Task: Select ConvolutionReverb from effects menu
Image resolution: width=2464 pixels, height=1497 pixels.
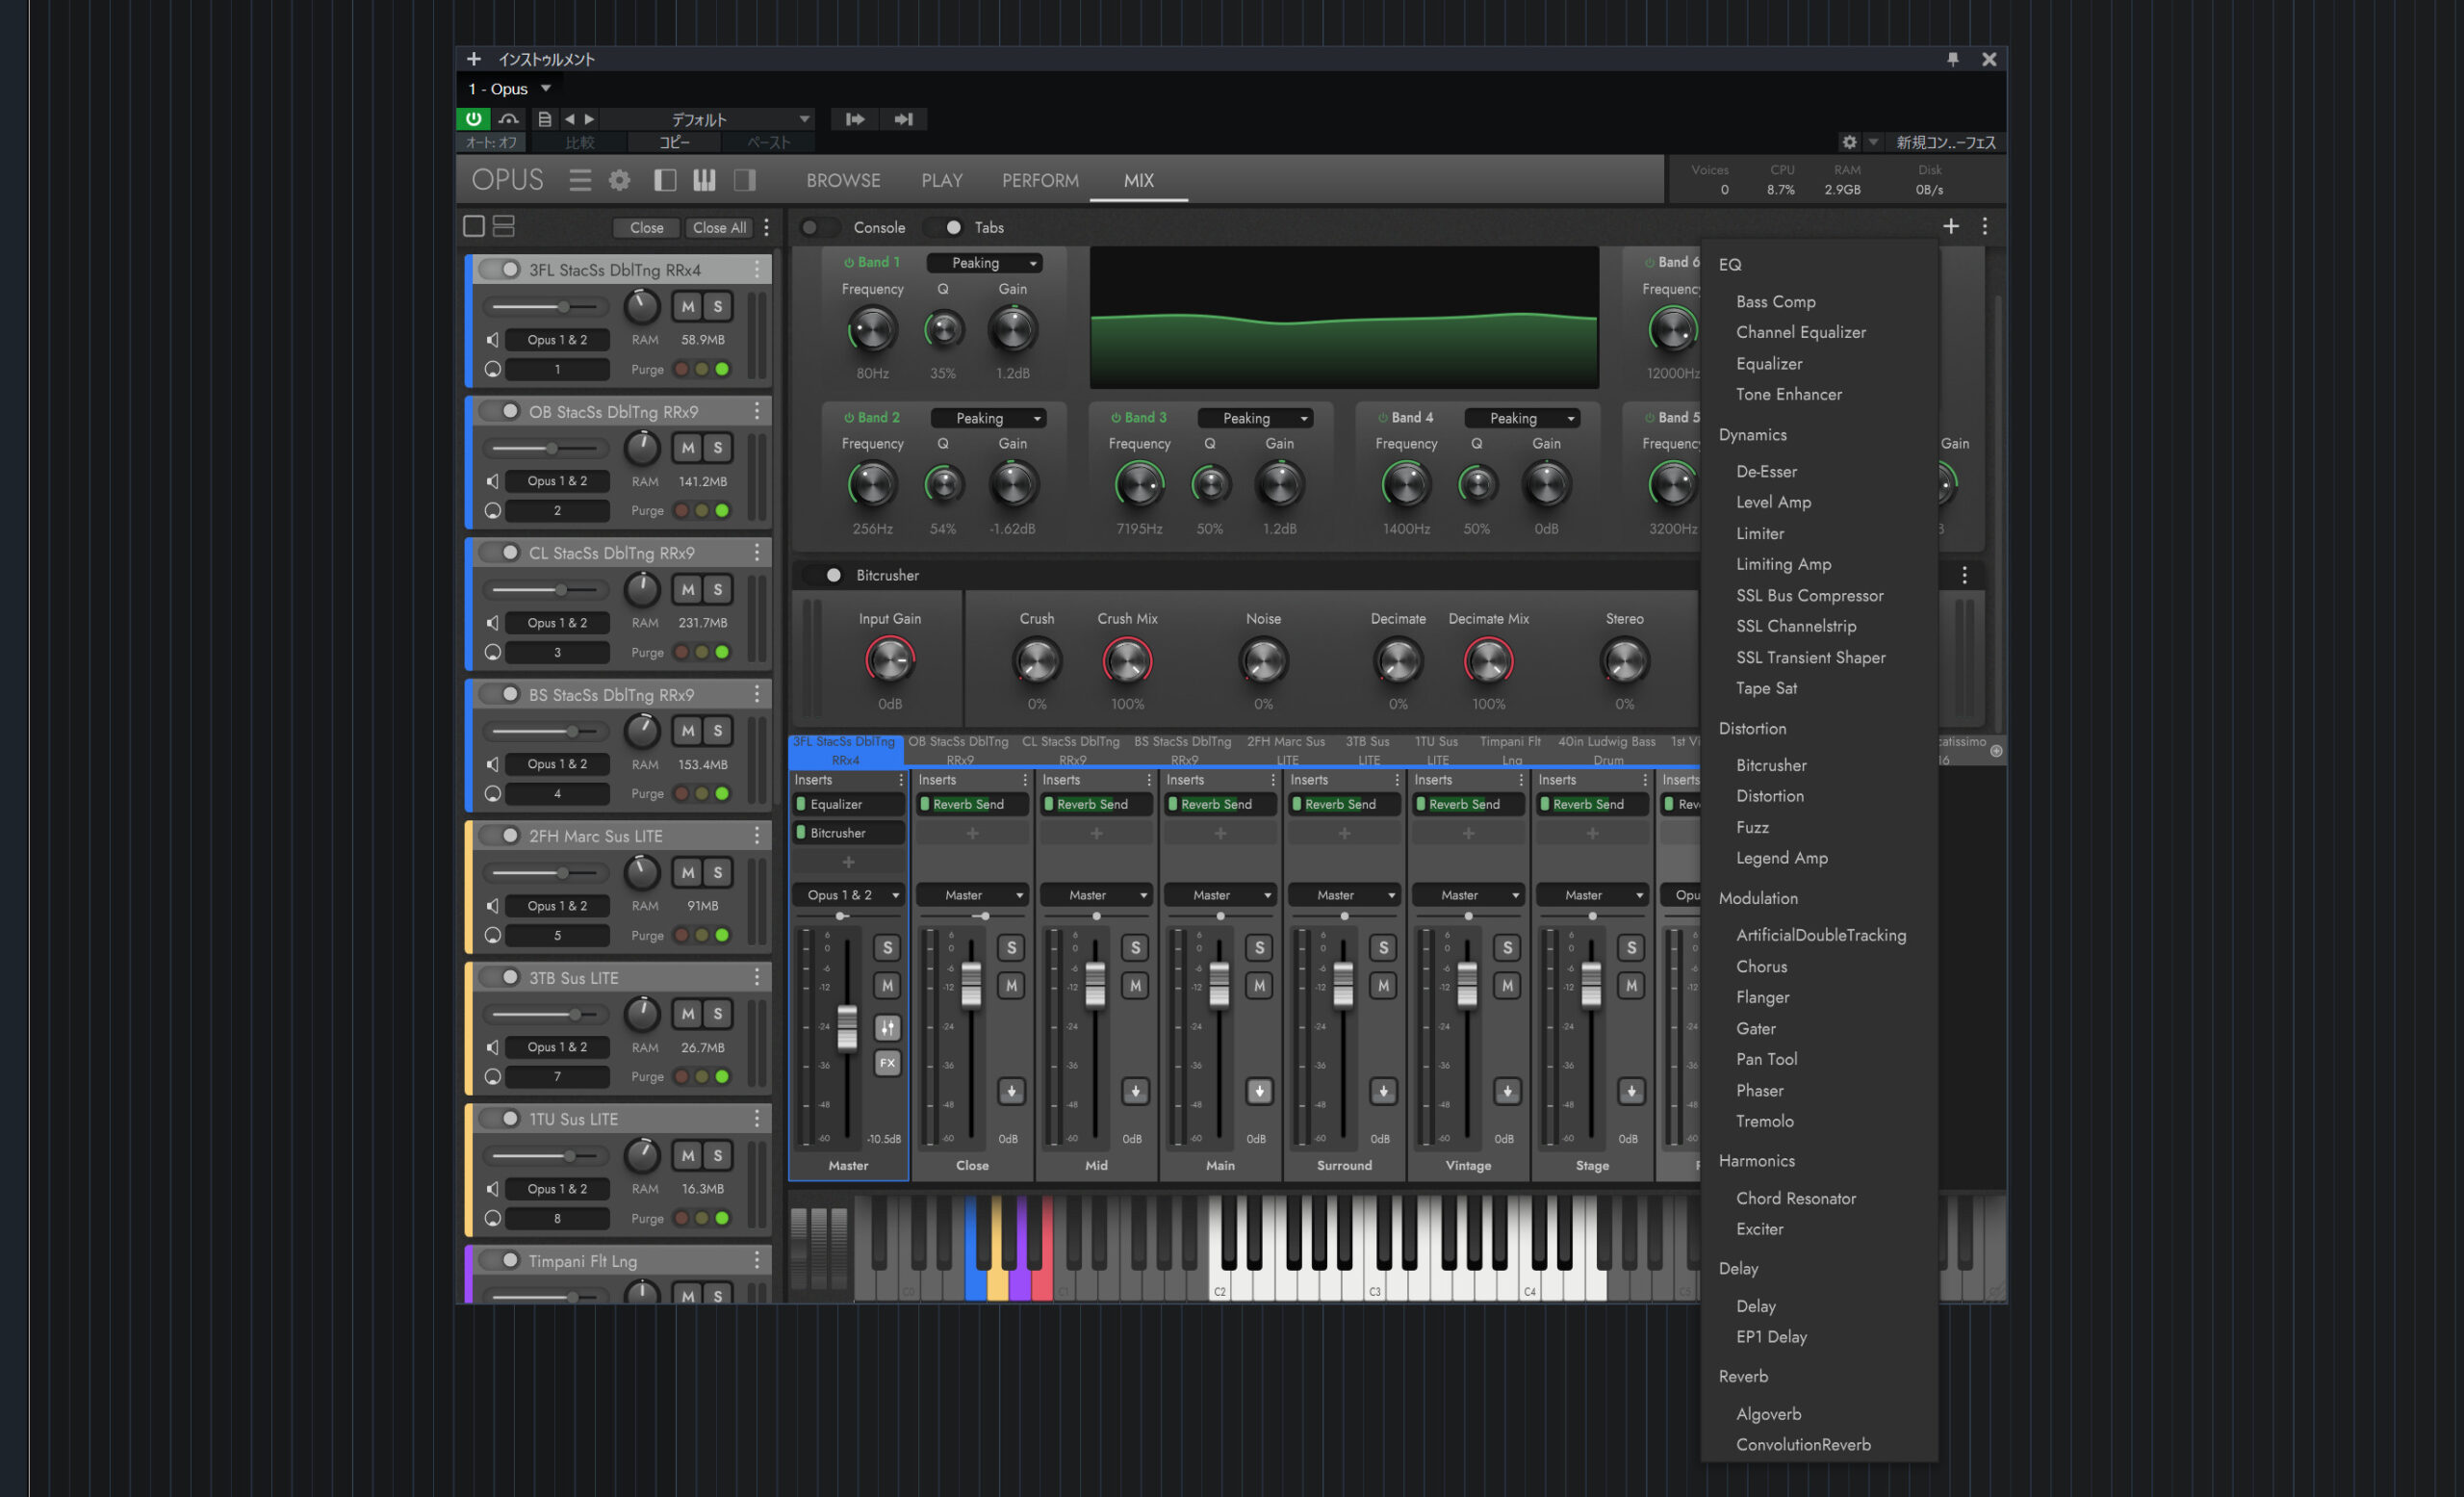Action: coord(1803,1445)
